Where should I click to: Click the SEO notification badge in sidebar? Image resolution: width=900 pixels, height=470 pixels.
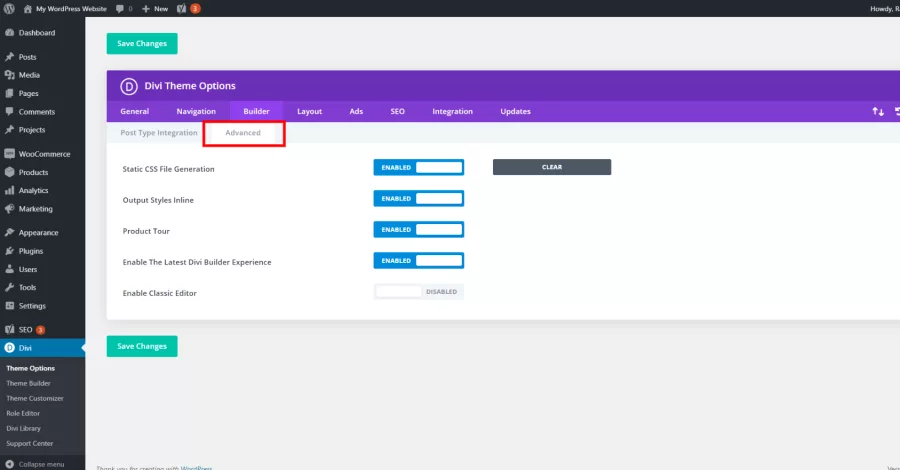tap(40, 330)
